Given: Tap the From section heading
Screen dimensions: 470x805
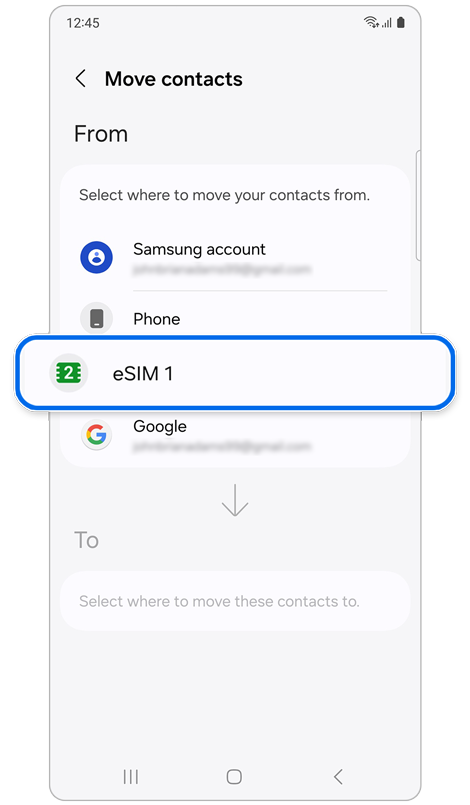Looking at the screenshot, I should (101, 134).
